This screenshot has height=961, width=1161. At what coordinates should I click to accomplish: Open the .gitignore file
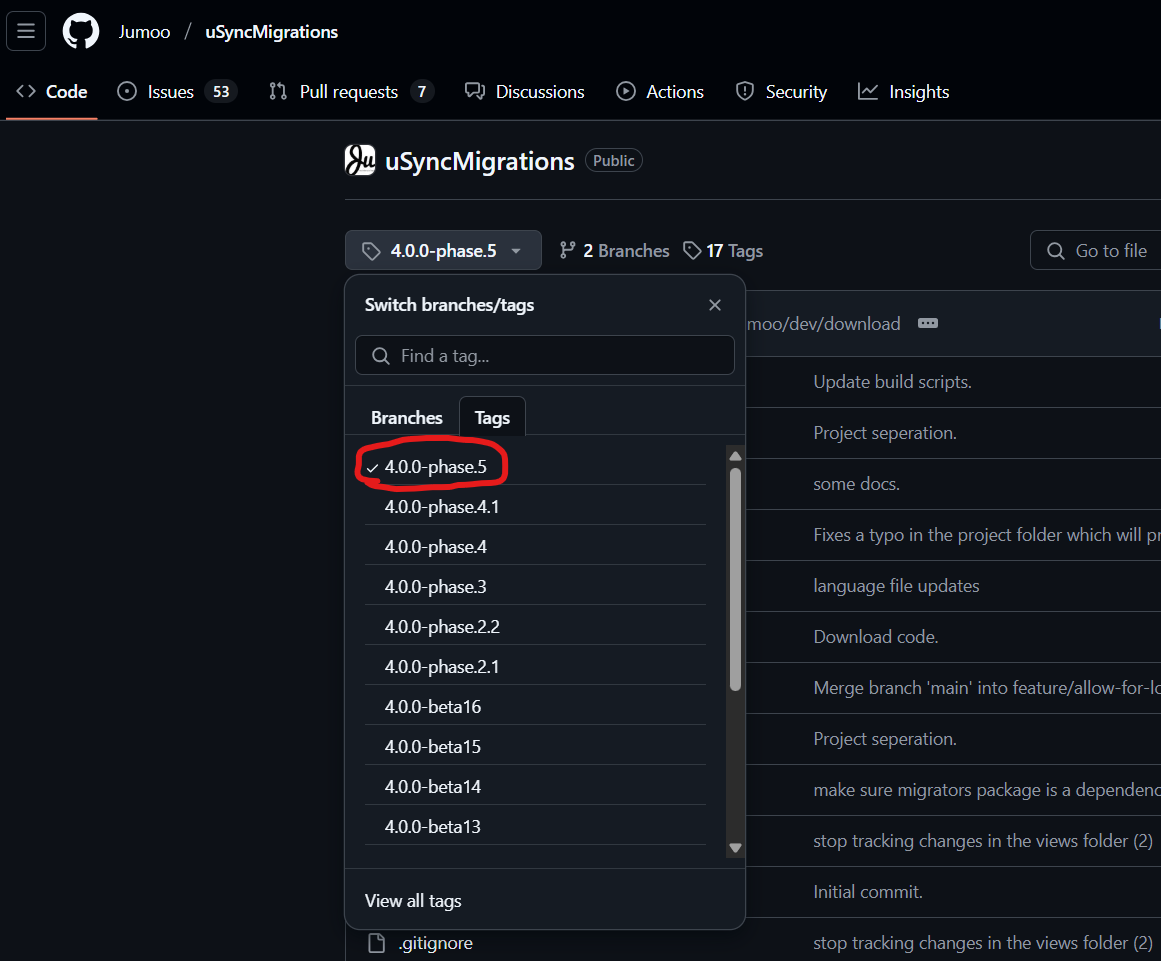coord(435,943)
